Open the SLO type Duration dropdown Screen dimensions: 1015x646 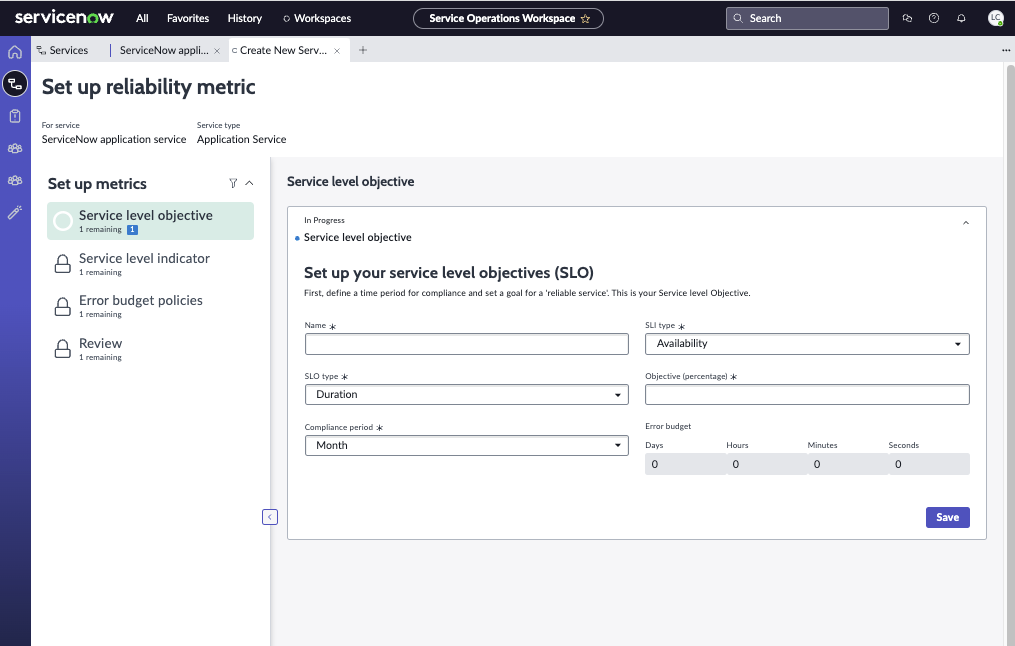(467, 394)
